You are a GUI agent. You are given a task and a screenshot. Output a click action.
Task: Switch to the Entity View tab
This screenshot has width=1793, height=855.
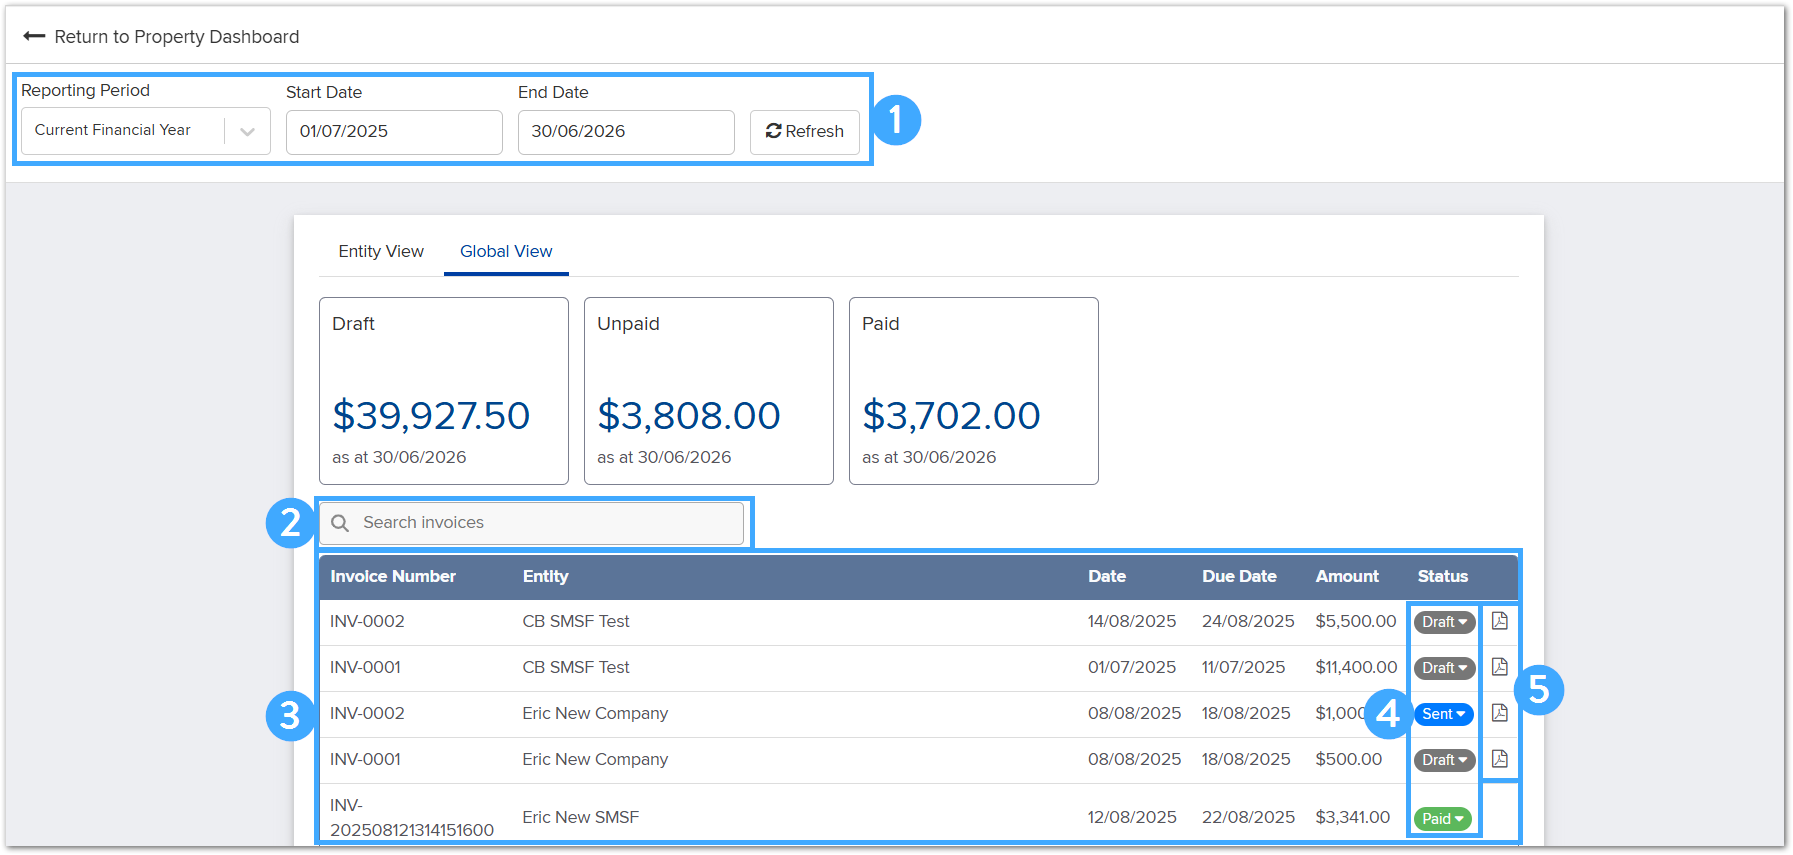381,251
